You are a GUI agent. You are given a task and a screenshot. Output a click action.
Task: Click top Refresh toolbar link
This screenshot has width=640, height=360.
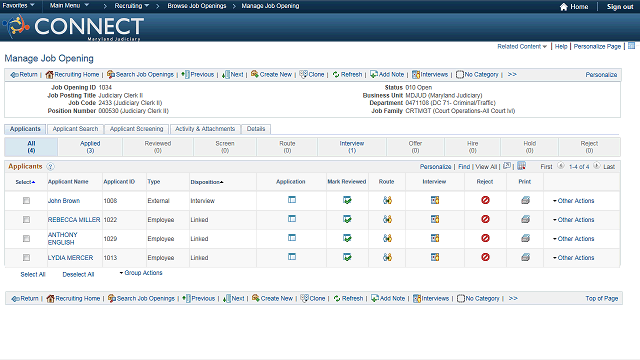pos(347,74)
